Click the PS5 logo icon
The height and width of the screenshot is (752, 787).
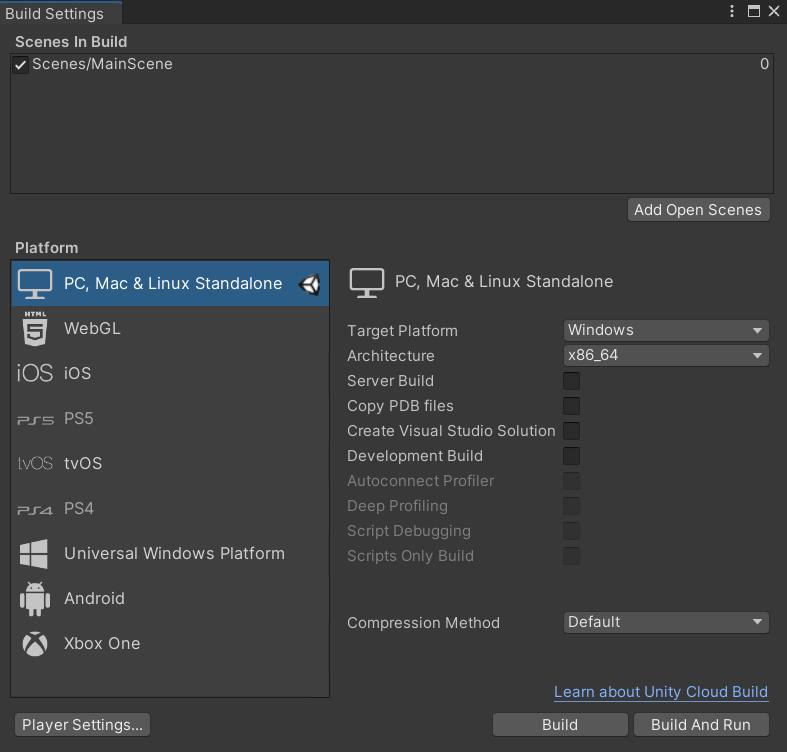point(35,420)
